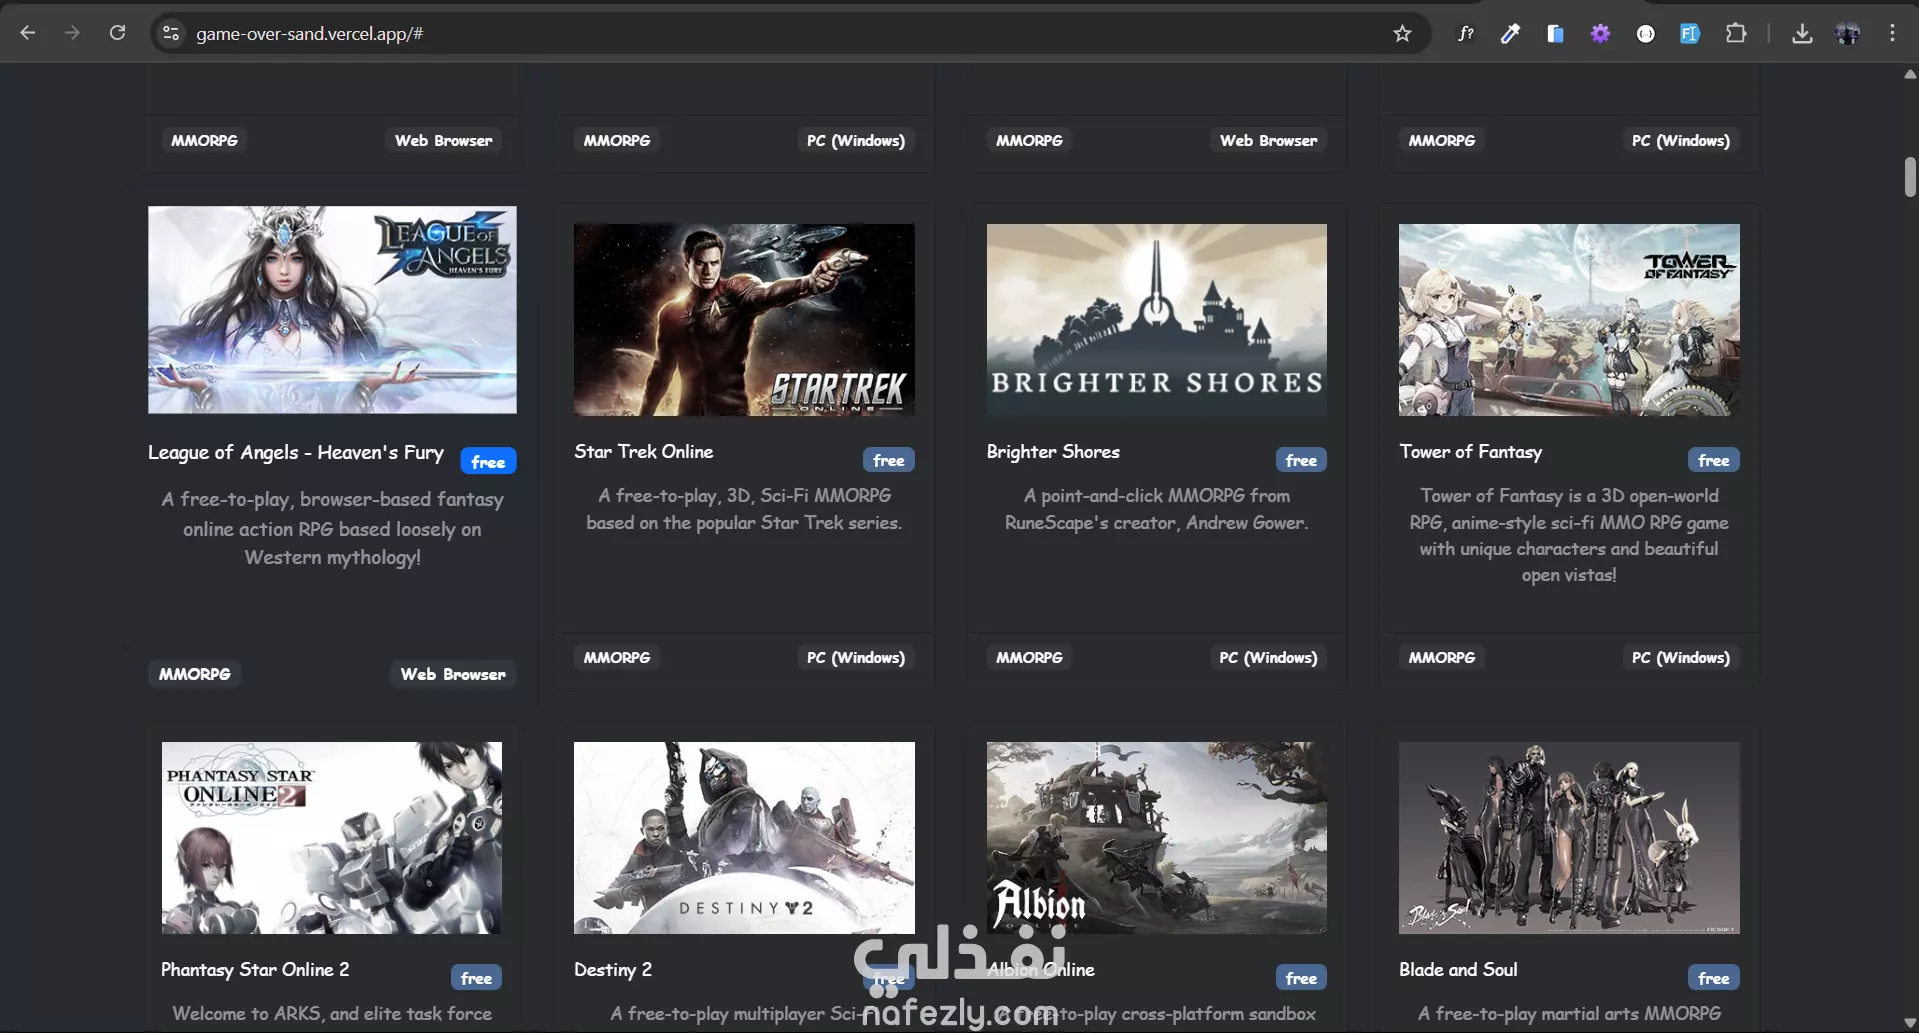Open League of Angels game thumbnail
The image size is (1919, 1033).
[332, 310]
